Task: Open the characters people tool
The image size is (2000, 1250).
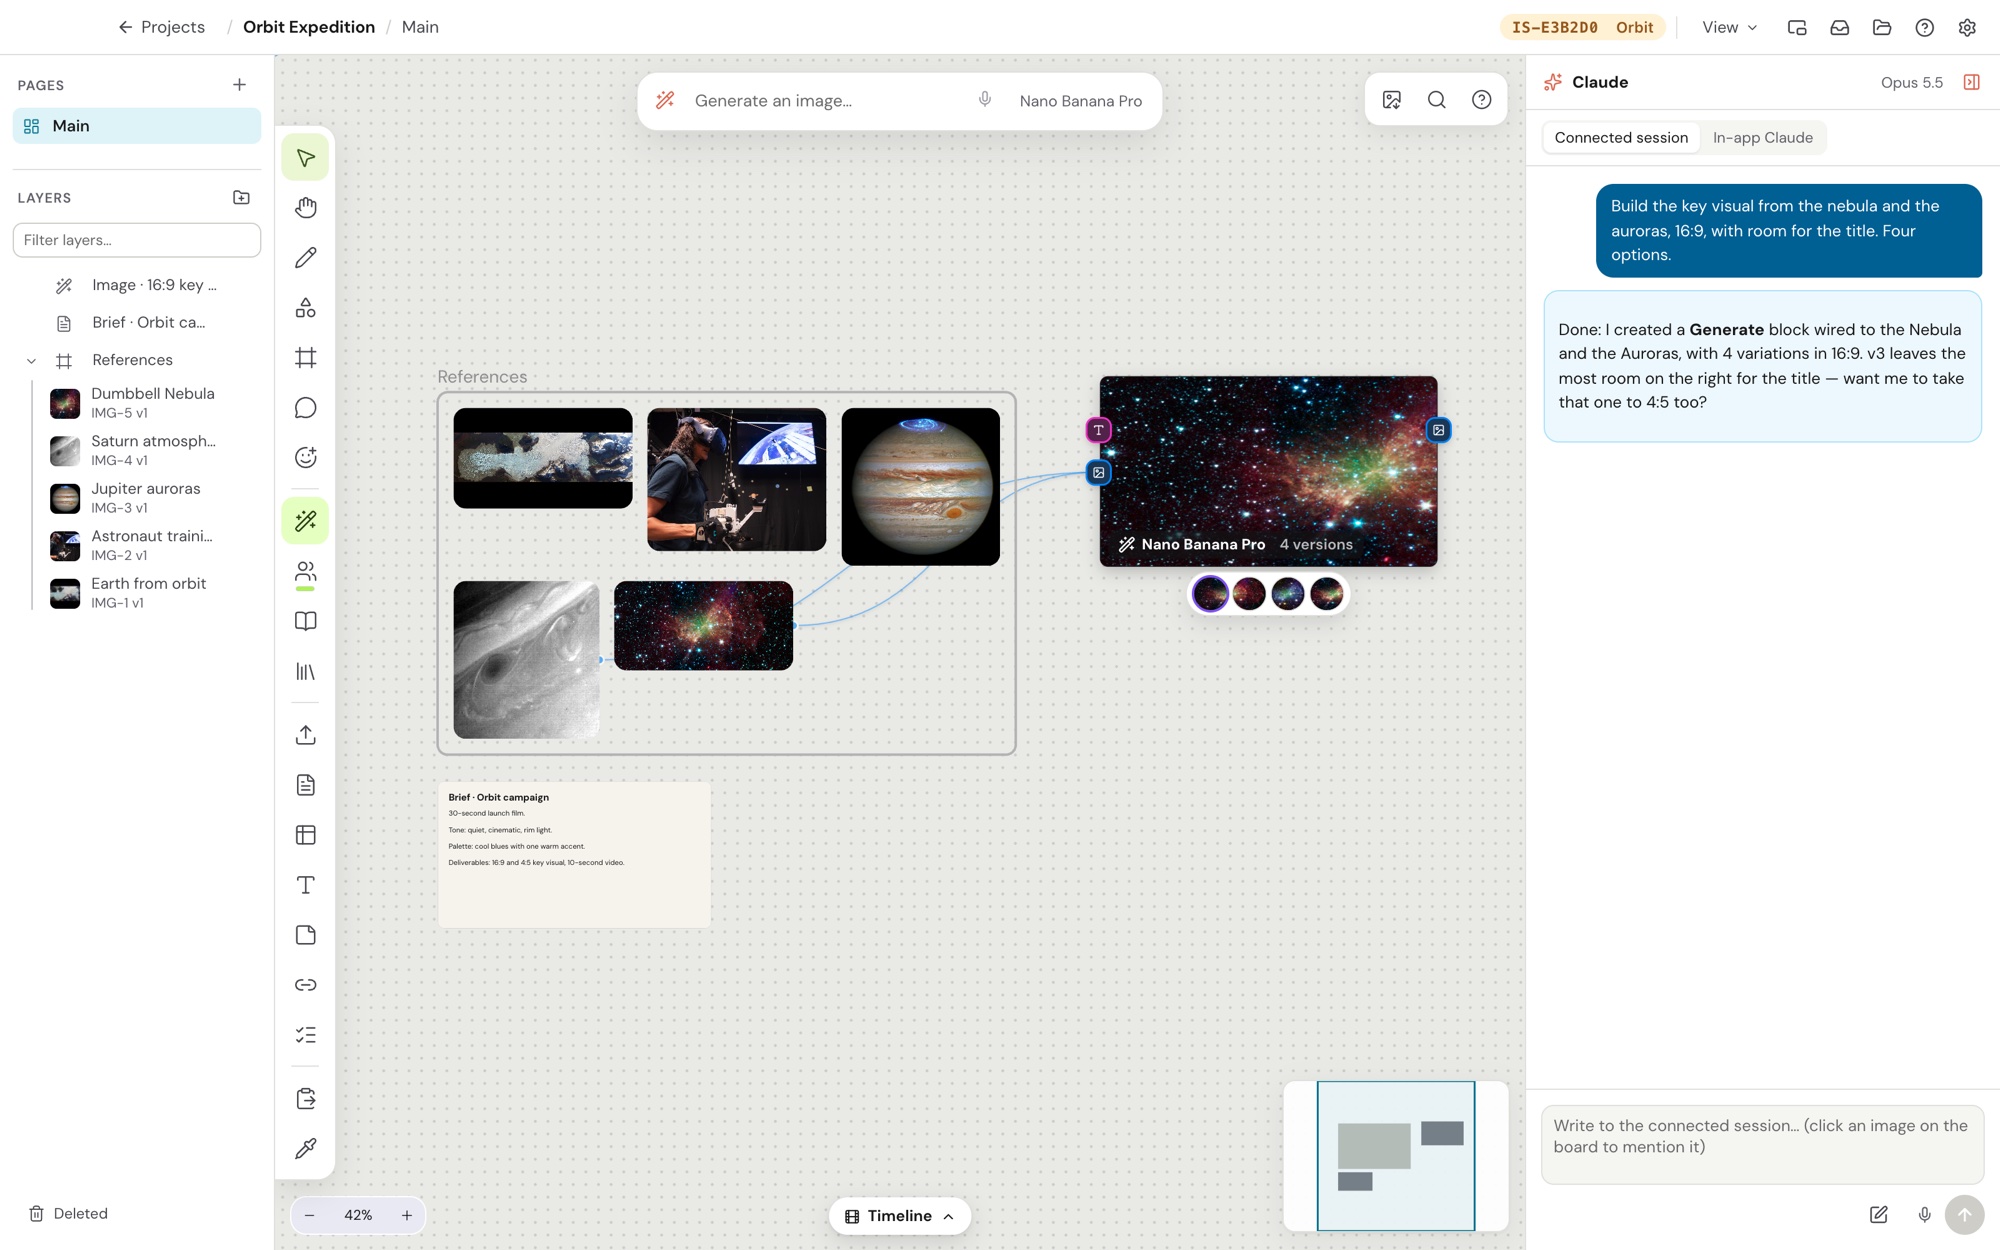Action: click(305, 572)
